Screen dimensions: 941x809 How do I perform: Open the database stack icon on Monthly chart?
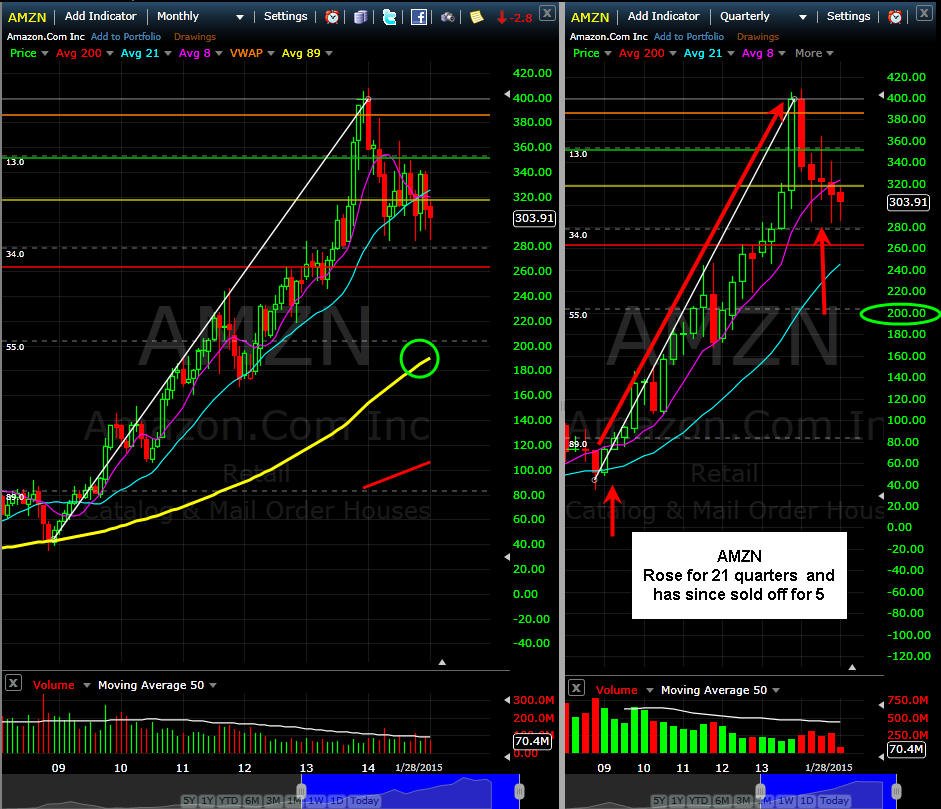click(360, 17)
